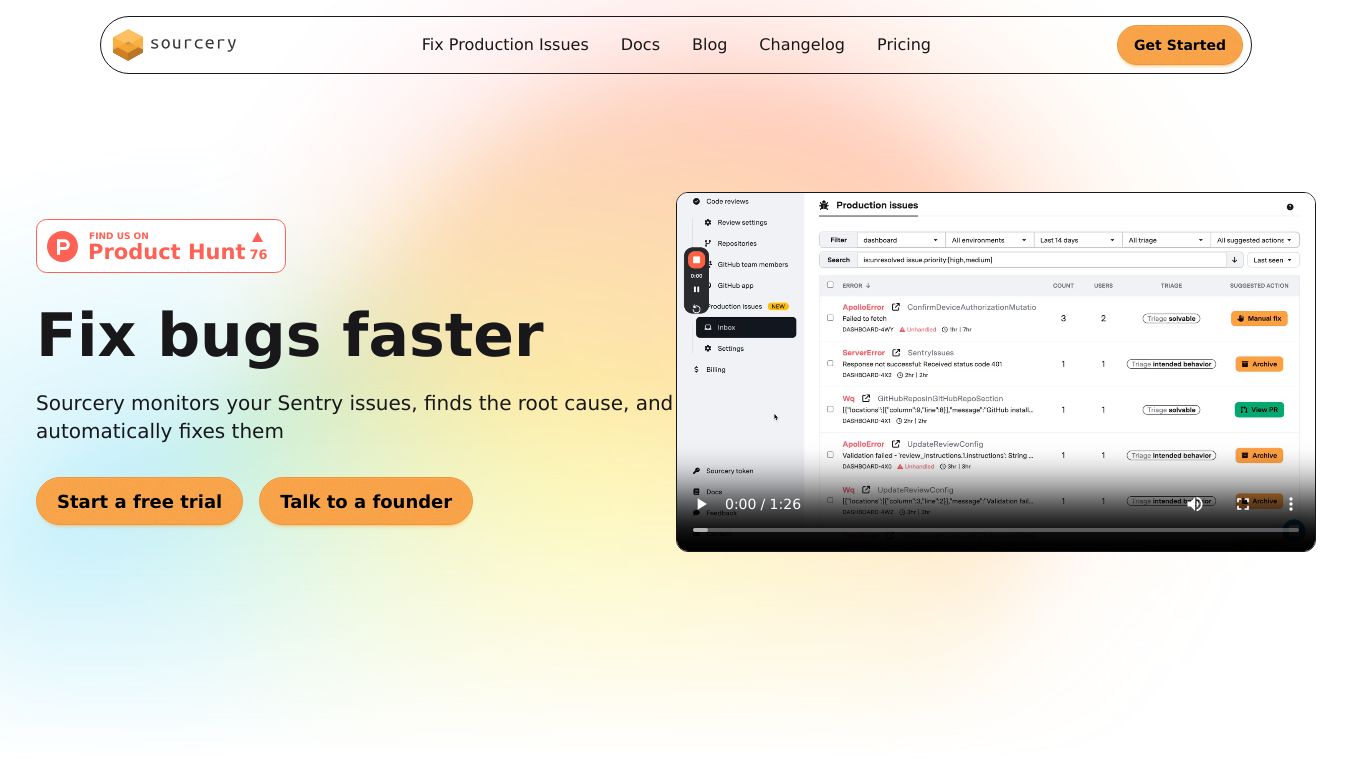This screenshot has width=1352, height=760.
Task: Open Fix Production Issues in the top nav
Action: [505, 45]
